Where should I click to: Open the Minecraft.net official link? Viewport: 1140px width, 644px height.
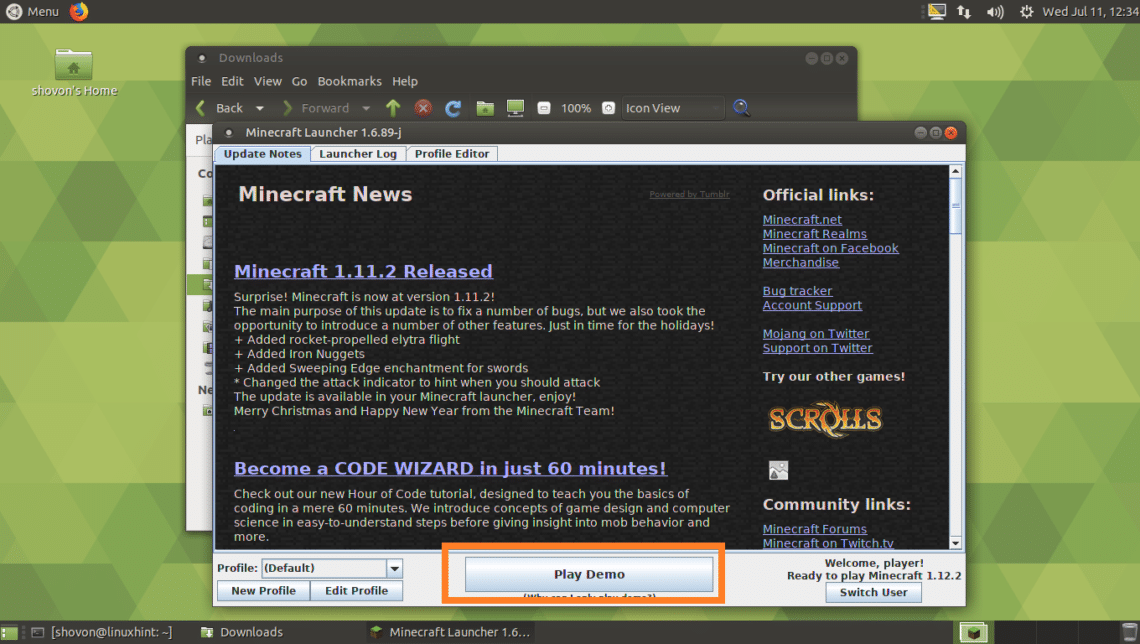click(802, 220)
